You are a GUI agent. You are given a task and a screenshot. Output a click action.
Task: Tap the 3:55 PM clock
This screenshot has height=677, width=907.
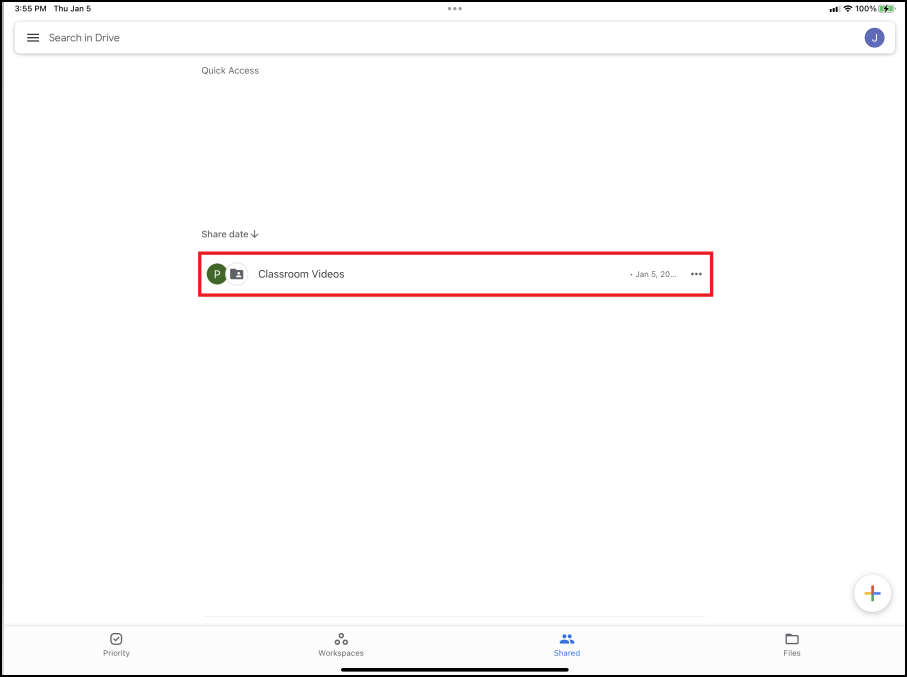31,9
